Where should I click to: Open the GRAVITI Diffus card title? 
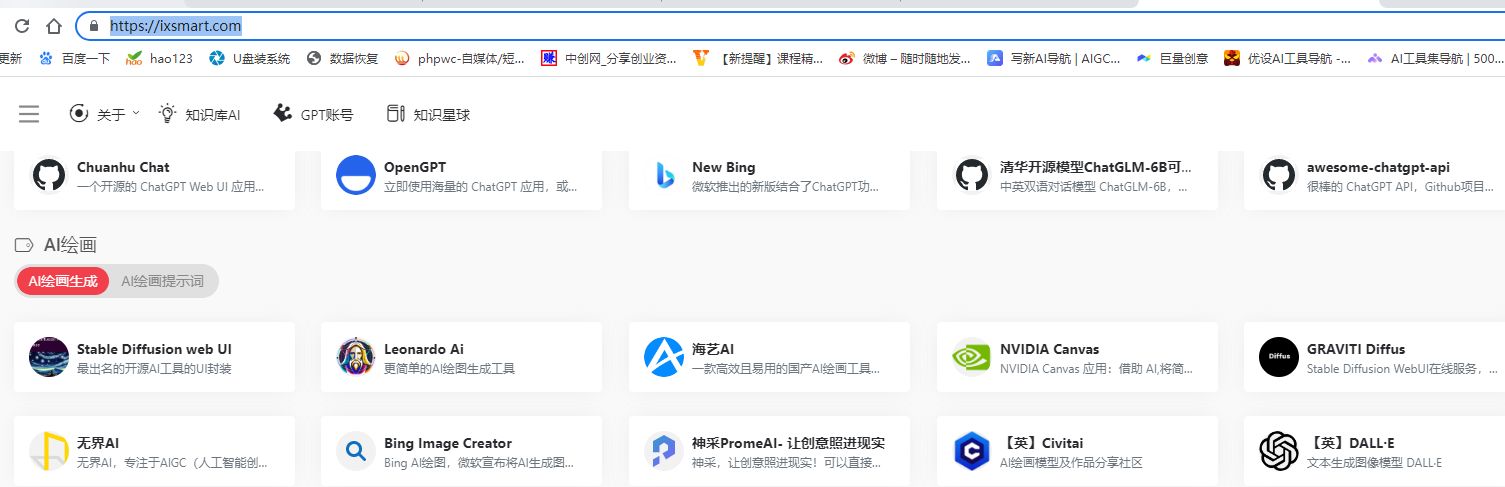pyautogui.click(x=1356, y=349)
